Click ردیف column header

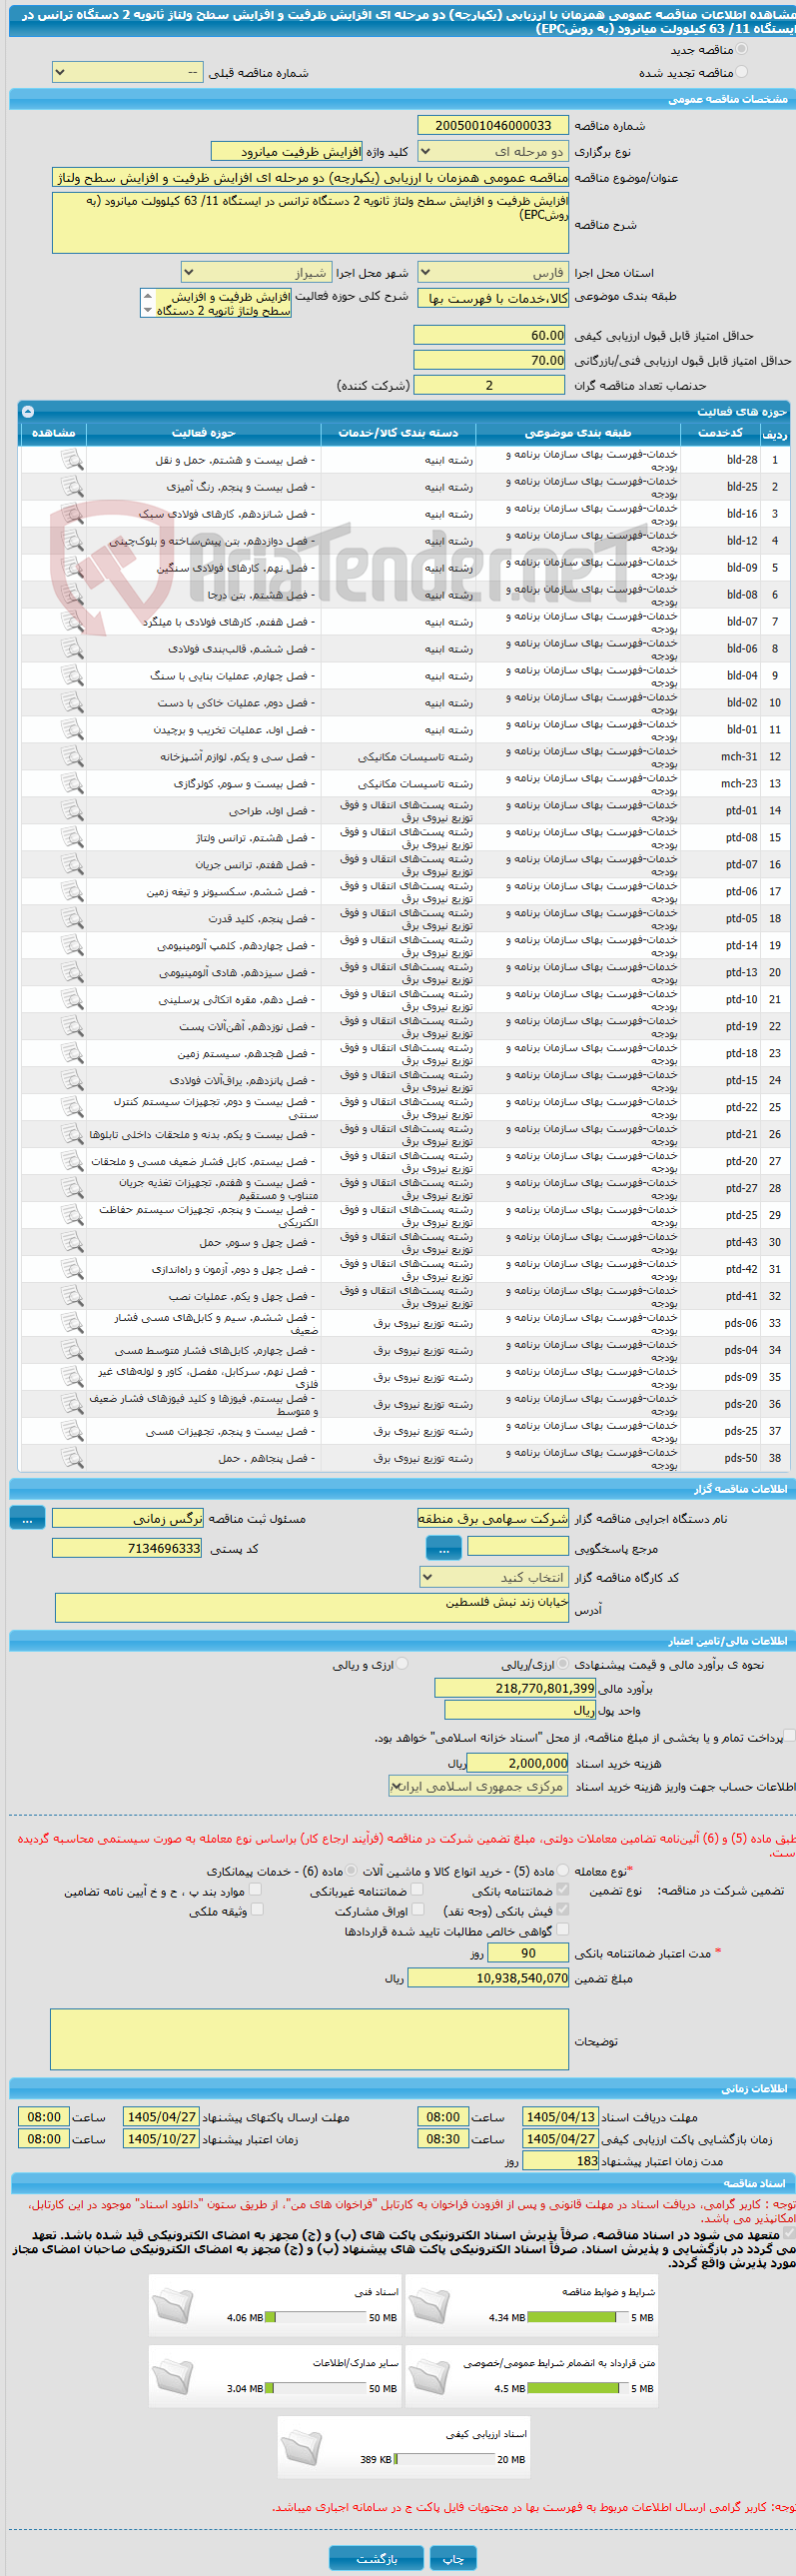(x=775, y=433)
